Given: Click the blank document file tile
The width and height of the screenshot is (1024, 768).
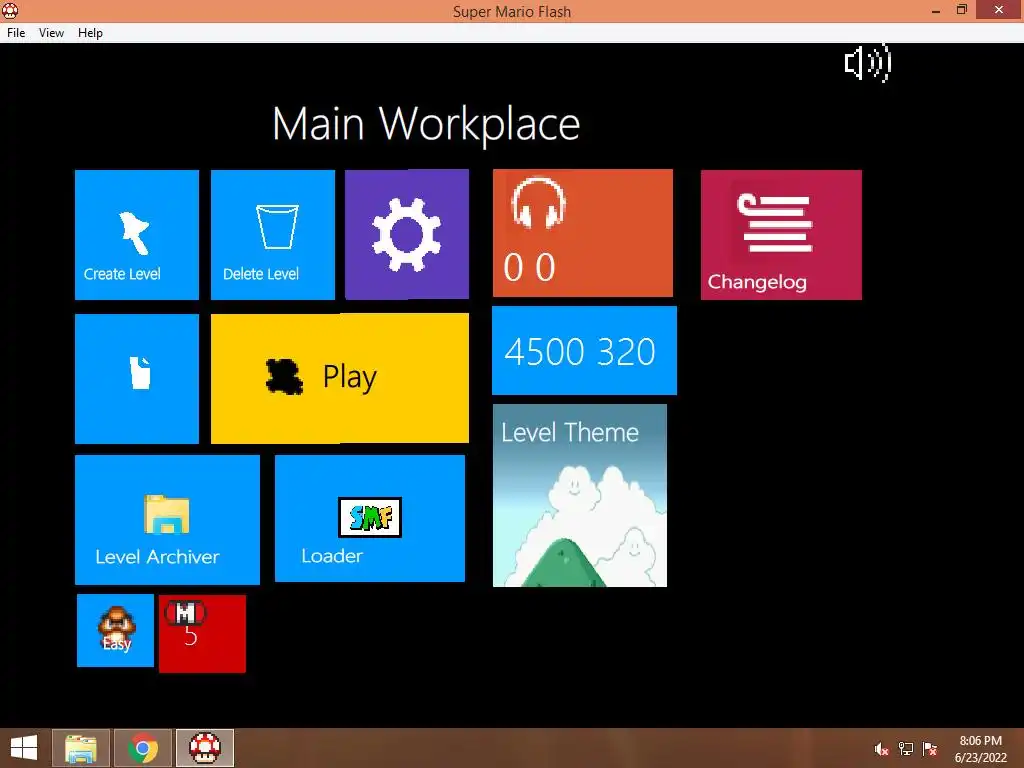Looking at the screenshot, I should 136,379.
